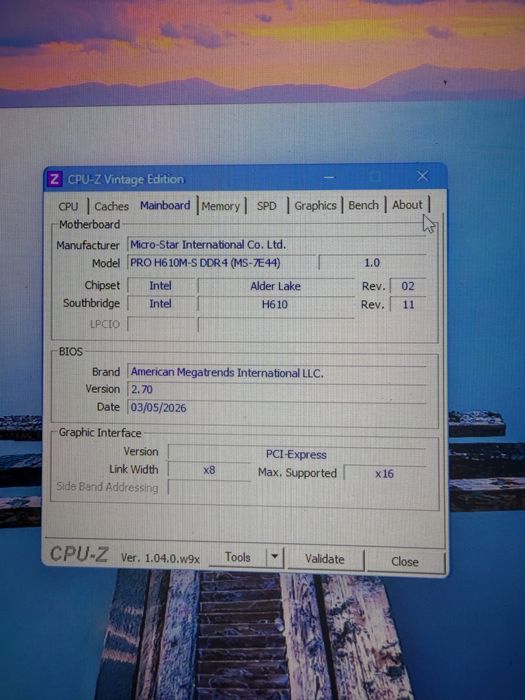The height and width of the screenshot is (700, 525).
Task: Click the CPU-Z Vintage Edition title bar
Action: click(x=245, y=179)
